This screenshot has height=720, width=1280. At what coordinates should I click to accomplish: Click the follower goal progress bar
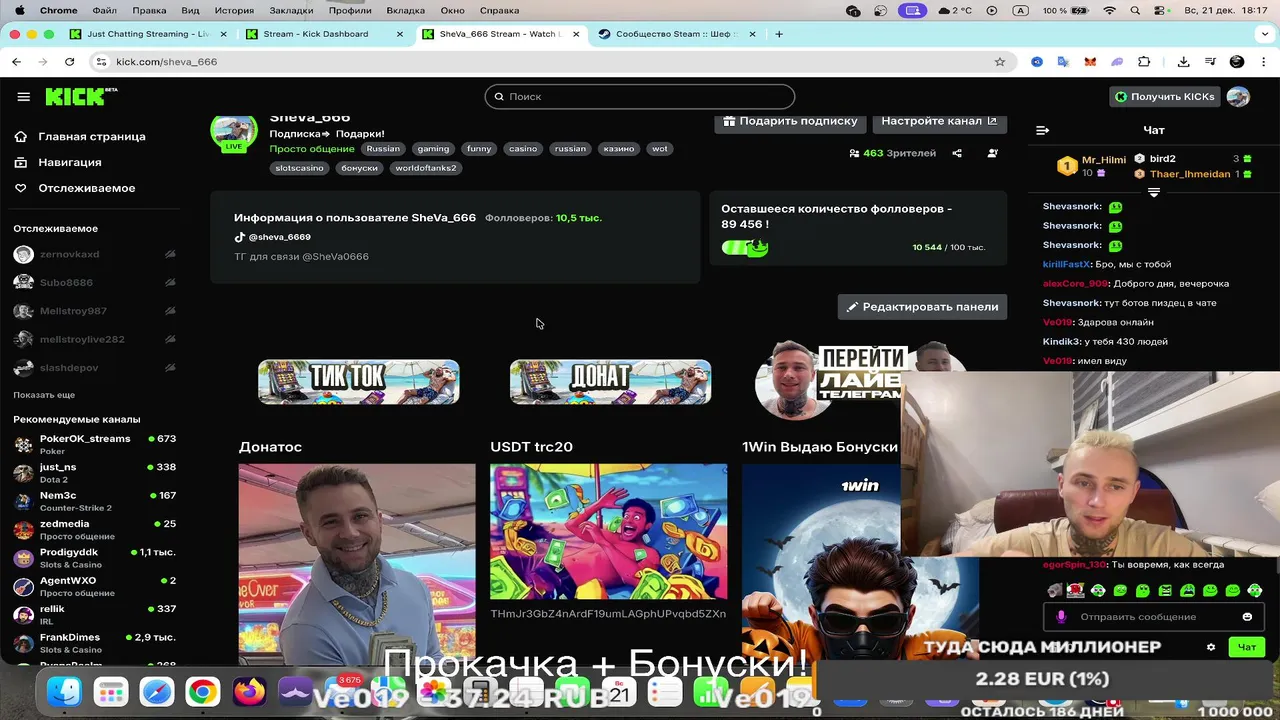[745, 247]
